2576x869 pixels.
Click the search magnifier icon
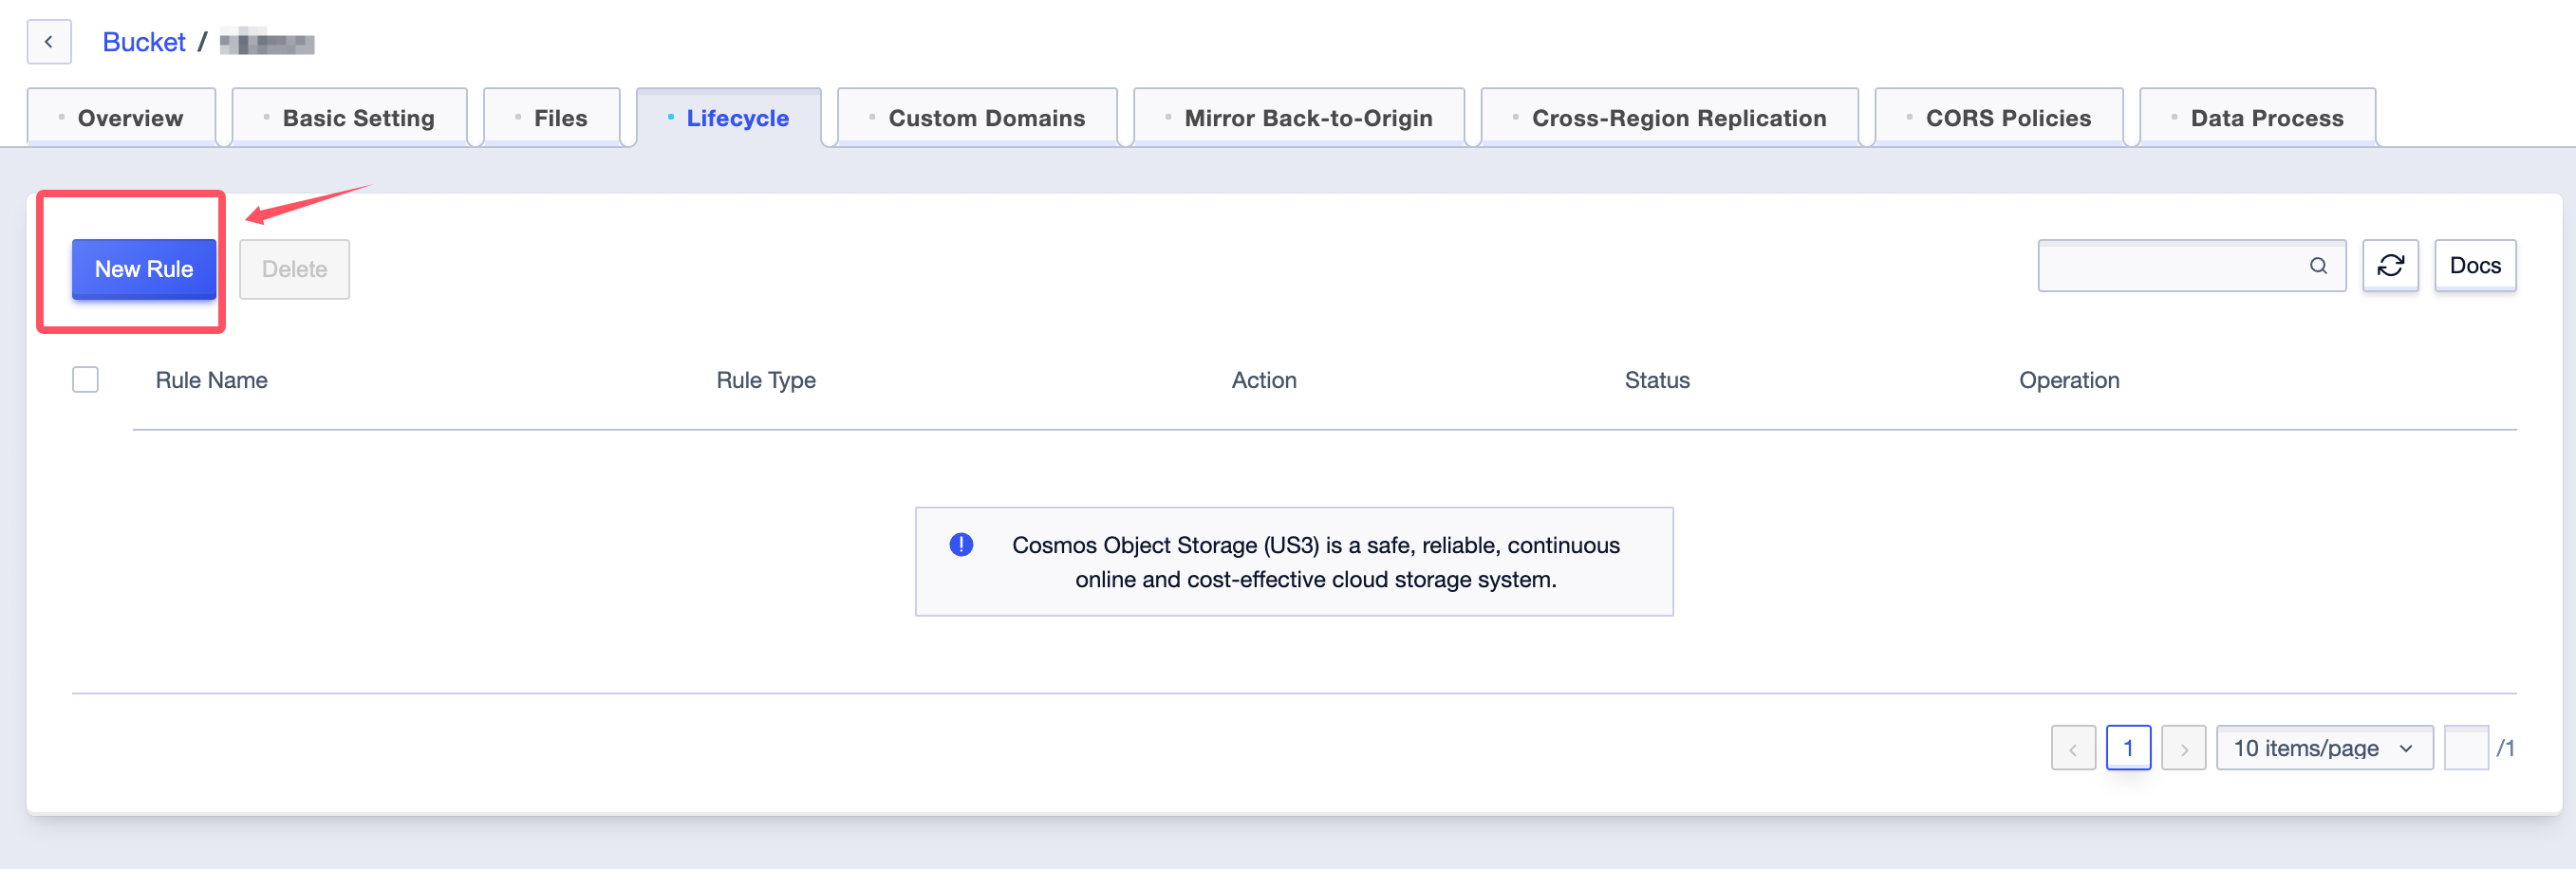tap(2318, 265)
